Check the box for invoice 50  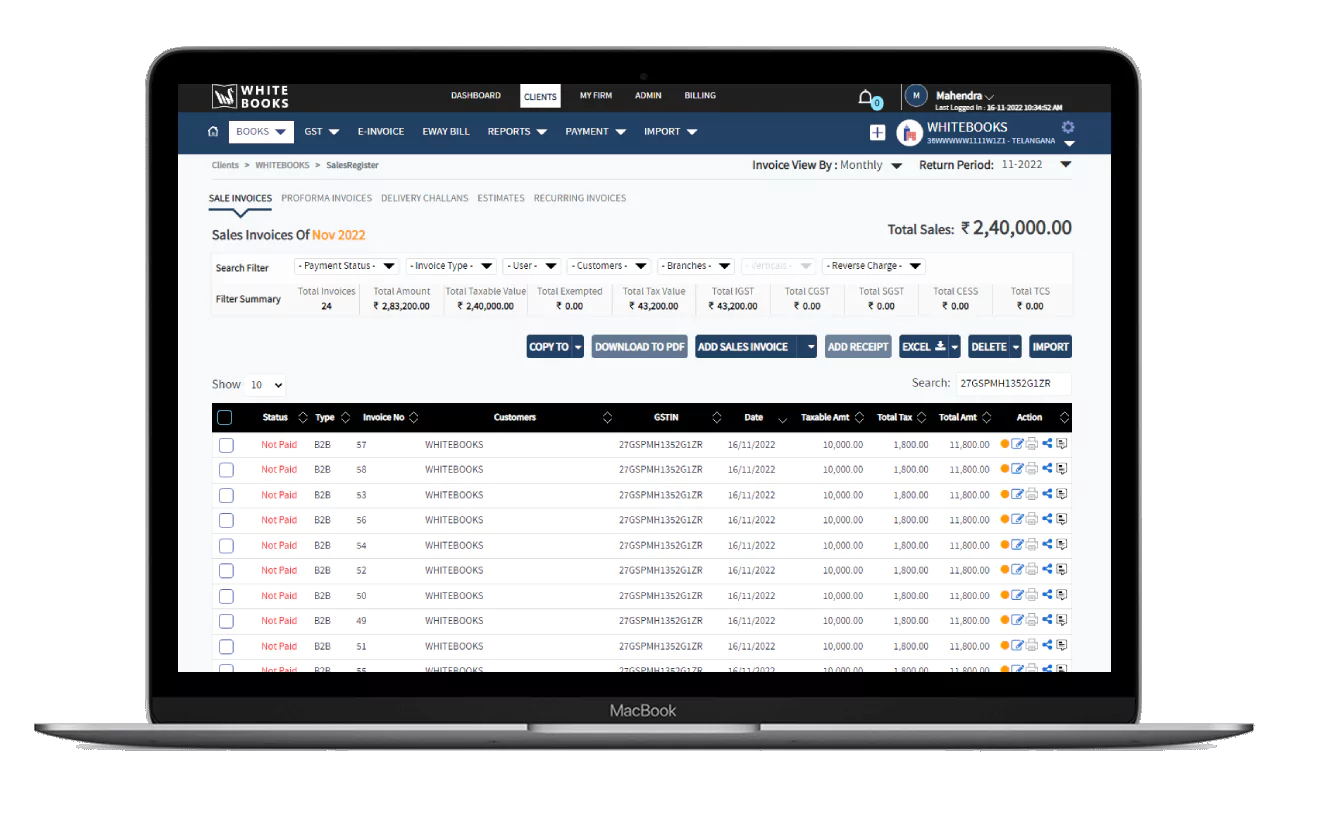click(226, 596)
